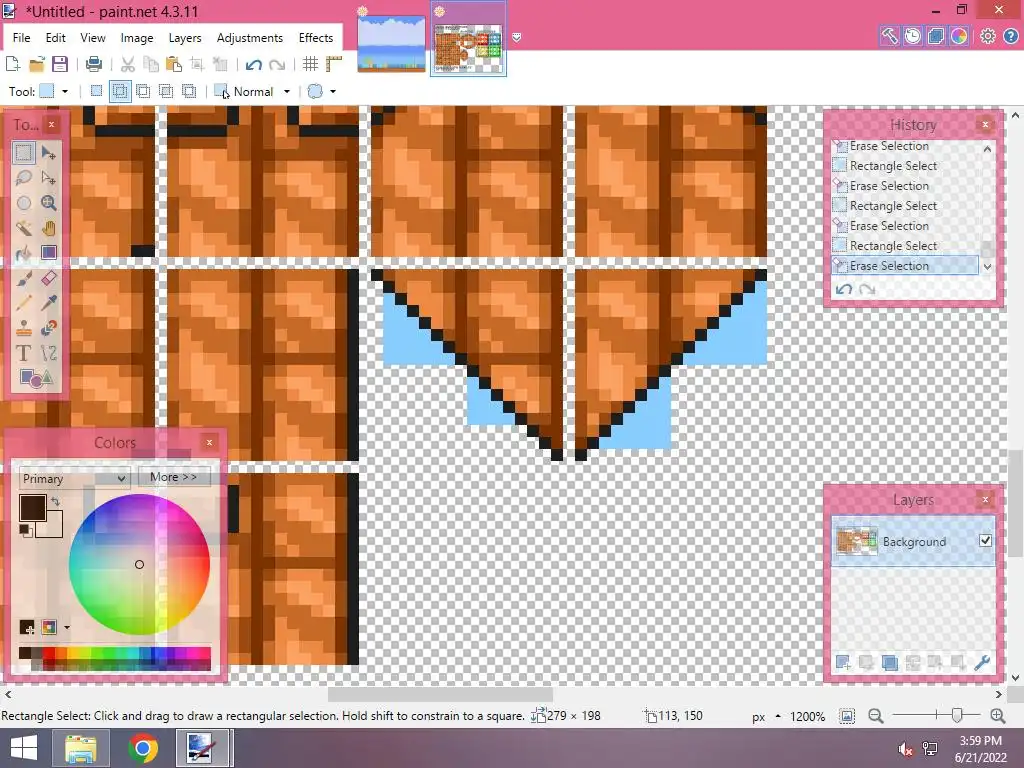
Task: Click the primary dark brown color swatch
Action: (x=32, y=507)
